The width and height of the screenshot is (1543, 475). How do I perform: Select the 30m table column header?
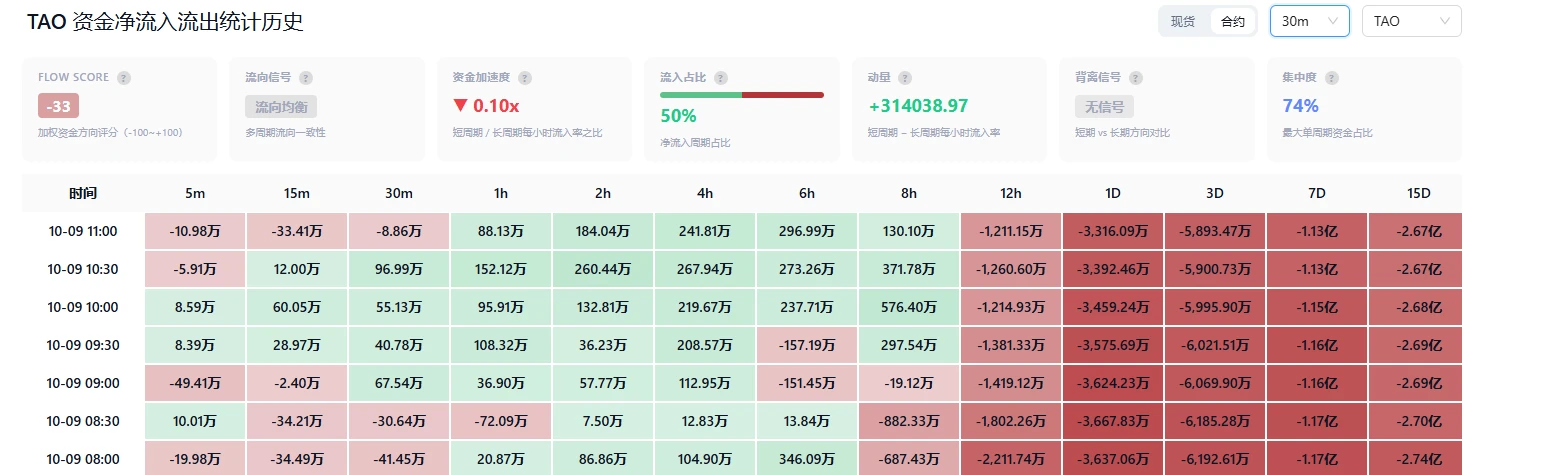[399, 193]
